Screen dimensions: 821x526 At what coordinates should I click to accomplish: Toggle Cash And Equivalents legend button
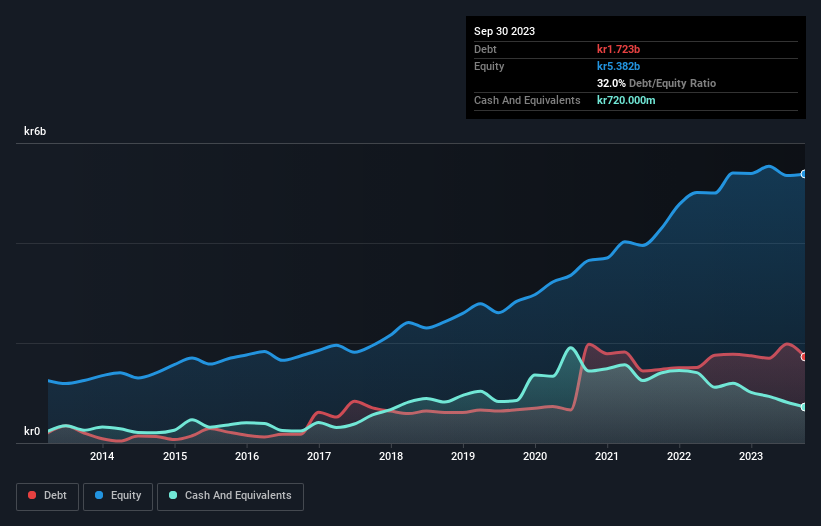tap(230, 496)
